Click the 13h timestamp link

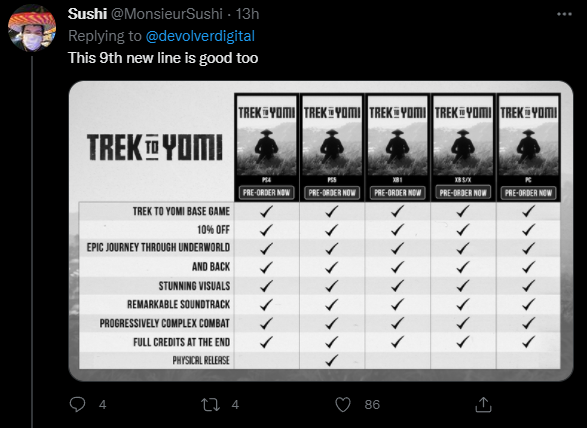(247, 14)
